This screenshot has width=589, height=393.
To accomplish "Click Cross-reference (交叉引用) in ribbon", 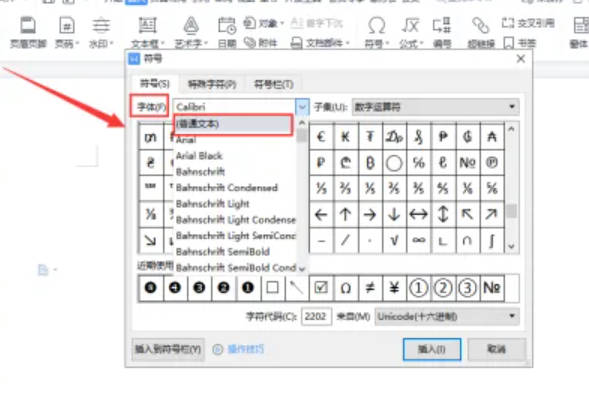I will point(528,23).
